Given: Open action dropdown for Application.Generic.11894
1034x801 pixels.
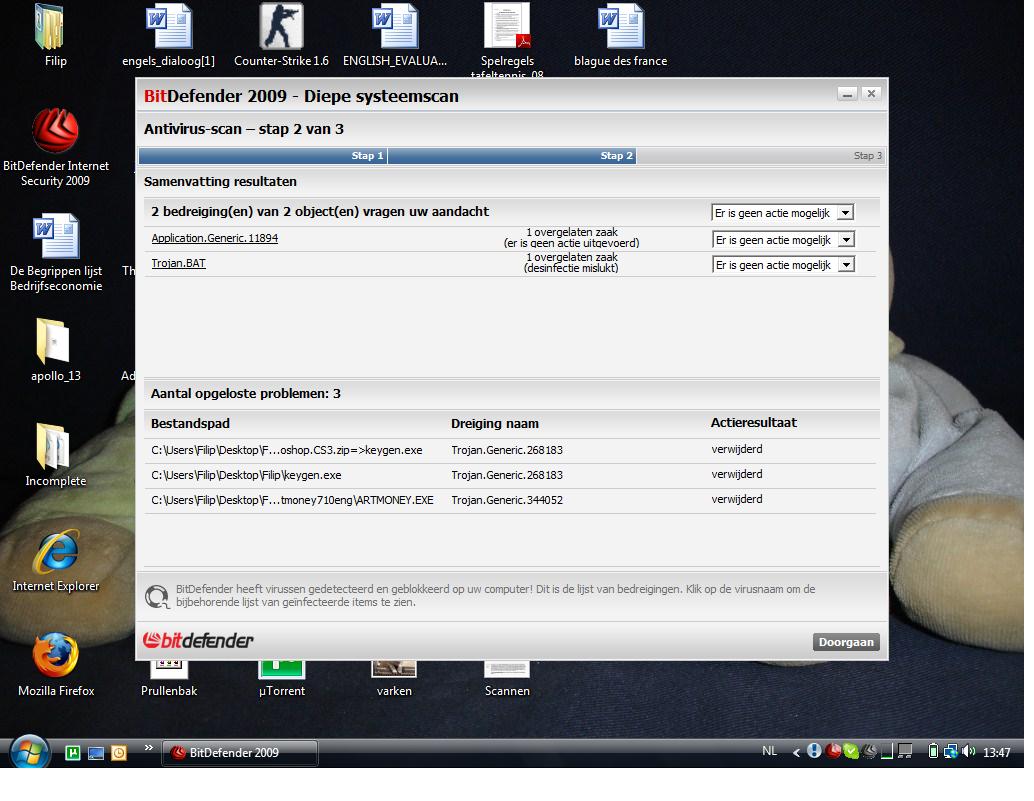Looking at the screenshot, I should point(783,240).
